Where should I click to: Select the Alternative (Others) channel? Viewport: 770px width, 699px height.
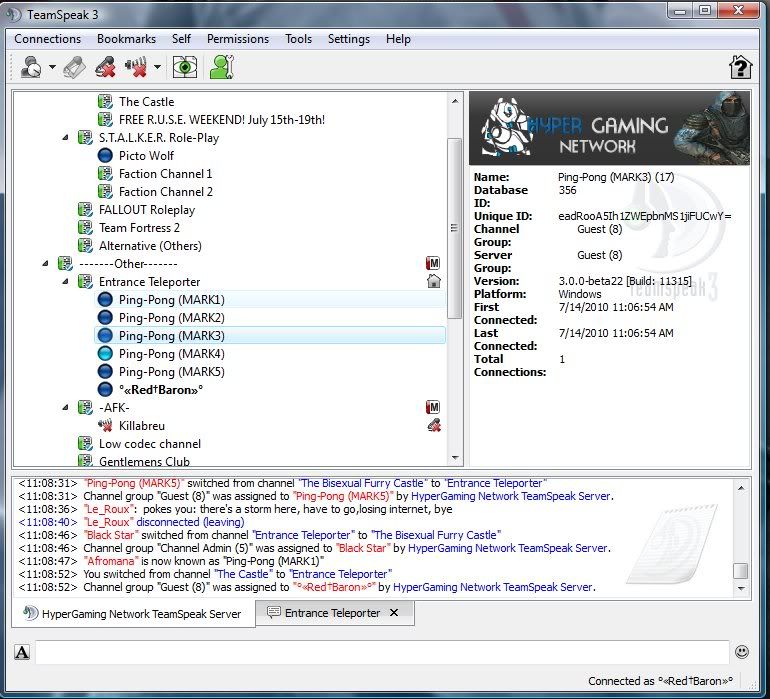pyautogui.click(x=150, y=246)
